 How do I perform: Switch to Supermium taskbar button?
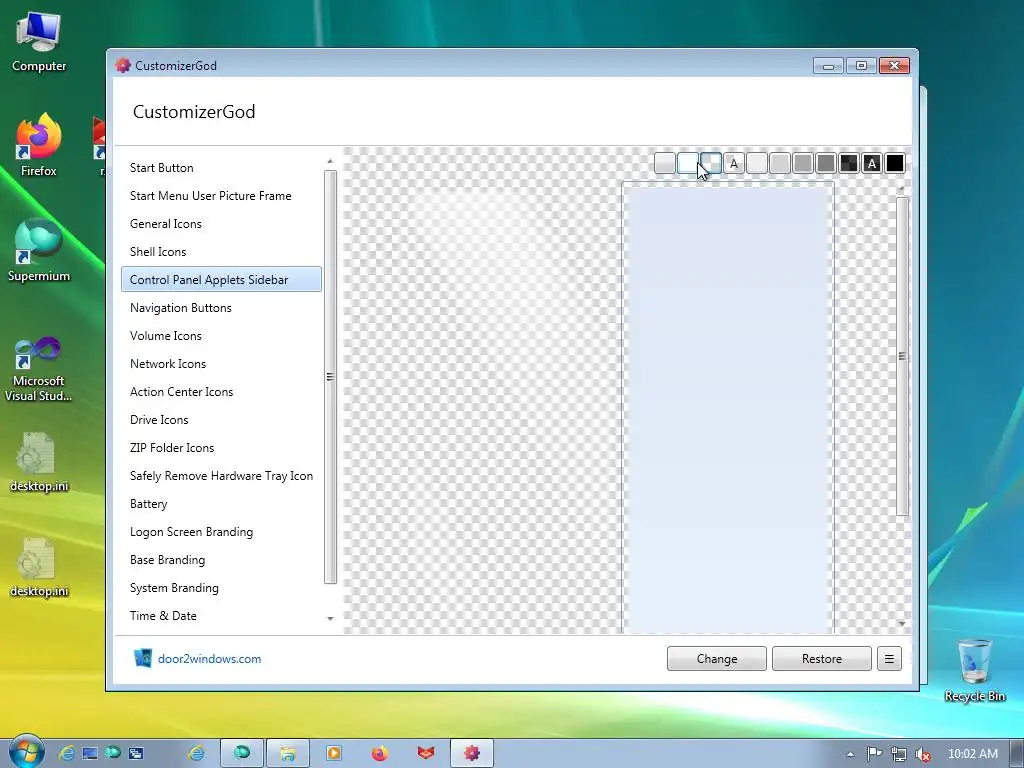(x=242, y=753)
